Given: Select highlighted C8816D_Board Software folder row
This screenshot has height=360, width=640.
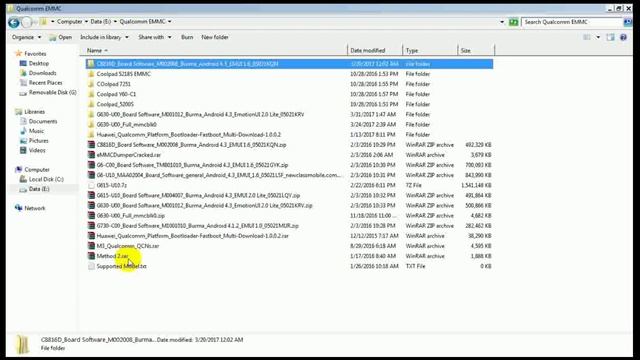Looking at the screenshot, I should 289,64.
